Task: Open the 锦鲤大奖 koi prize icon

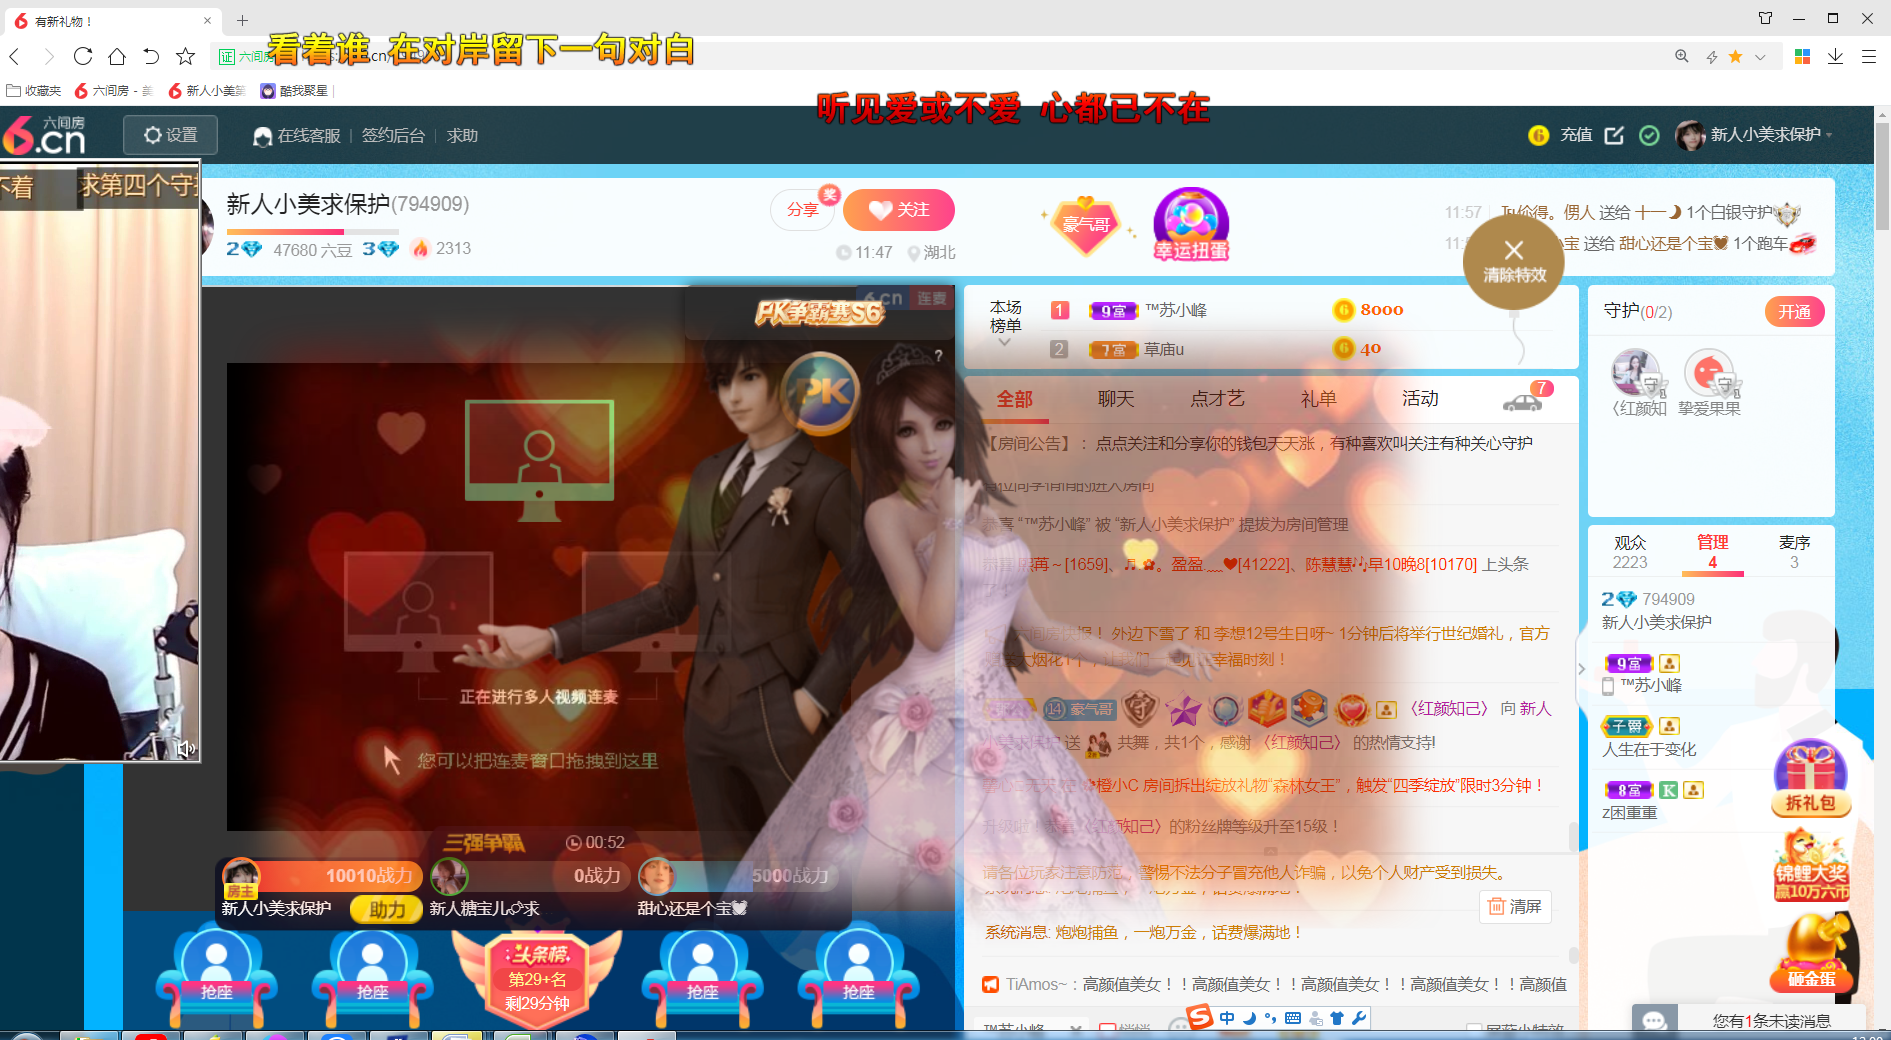Action: click(1811, 868)
